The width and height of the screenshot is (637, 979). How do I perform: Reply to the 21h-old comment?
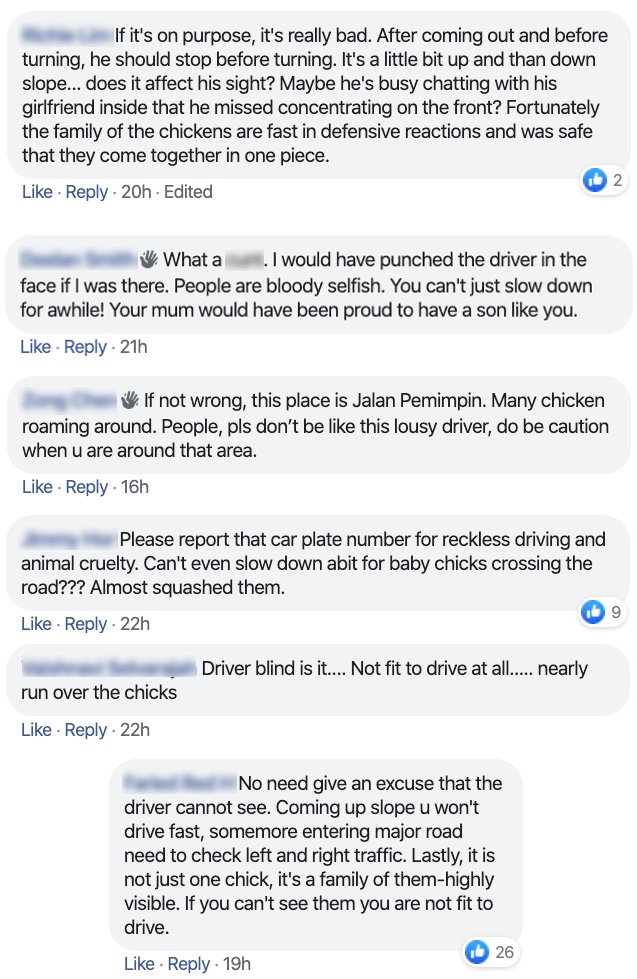click(x=85, y=347)
